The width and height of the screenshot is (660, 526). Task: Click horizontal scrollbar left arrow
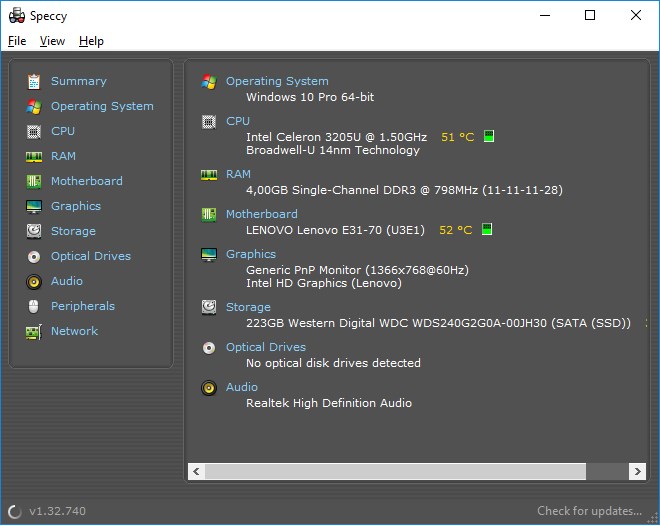pyautogui.click(x=196, y=471)
